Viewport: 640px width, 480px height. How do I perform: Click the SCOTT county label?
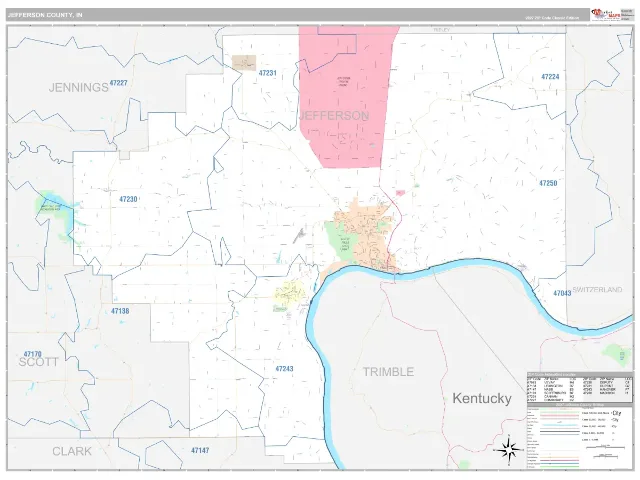tap(39, 362)
